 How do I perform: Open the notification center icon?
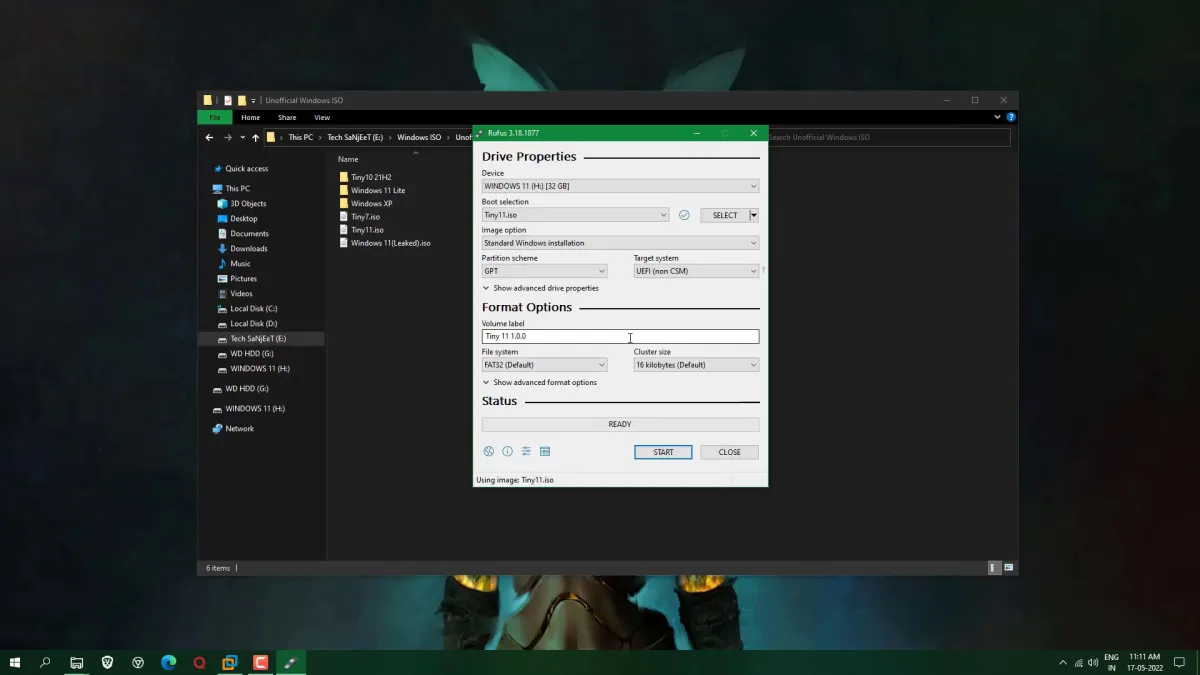(1180, 662)
